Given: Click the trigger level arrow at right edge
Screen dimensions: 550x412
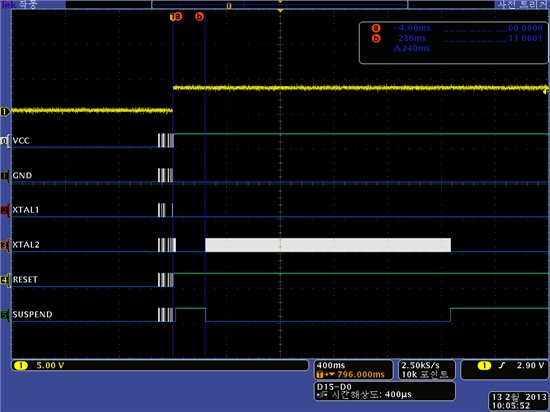Looking at the screenshot, I should point(545,92).
